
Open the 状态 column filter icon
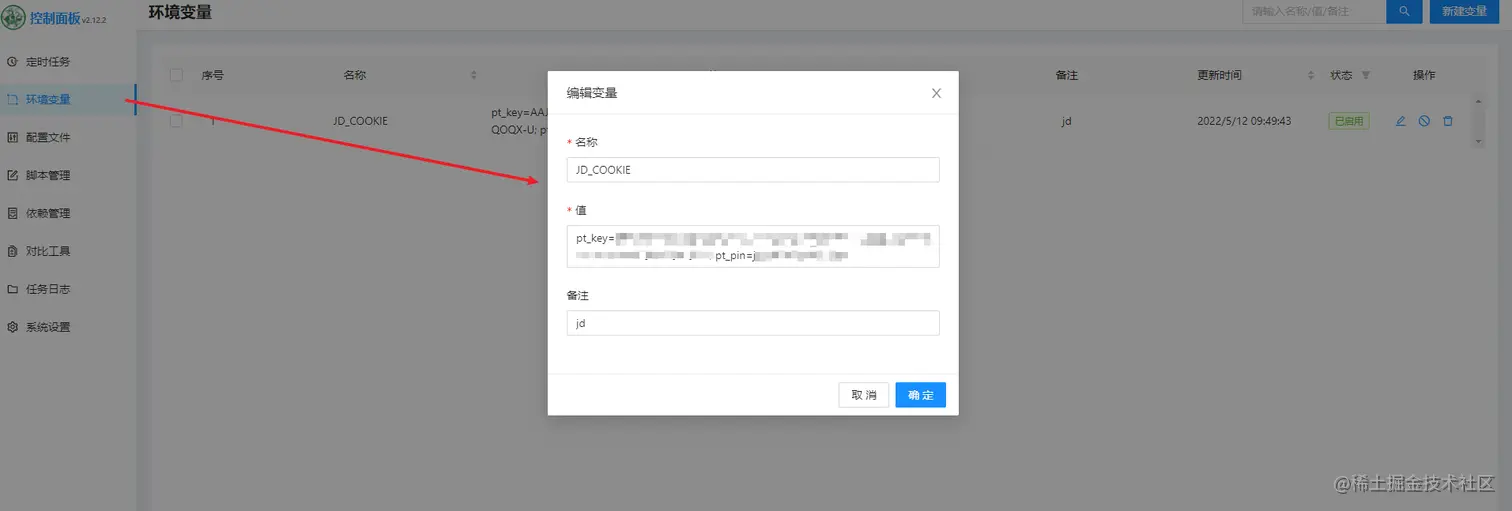point(1366,75)
